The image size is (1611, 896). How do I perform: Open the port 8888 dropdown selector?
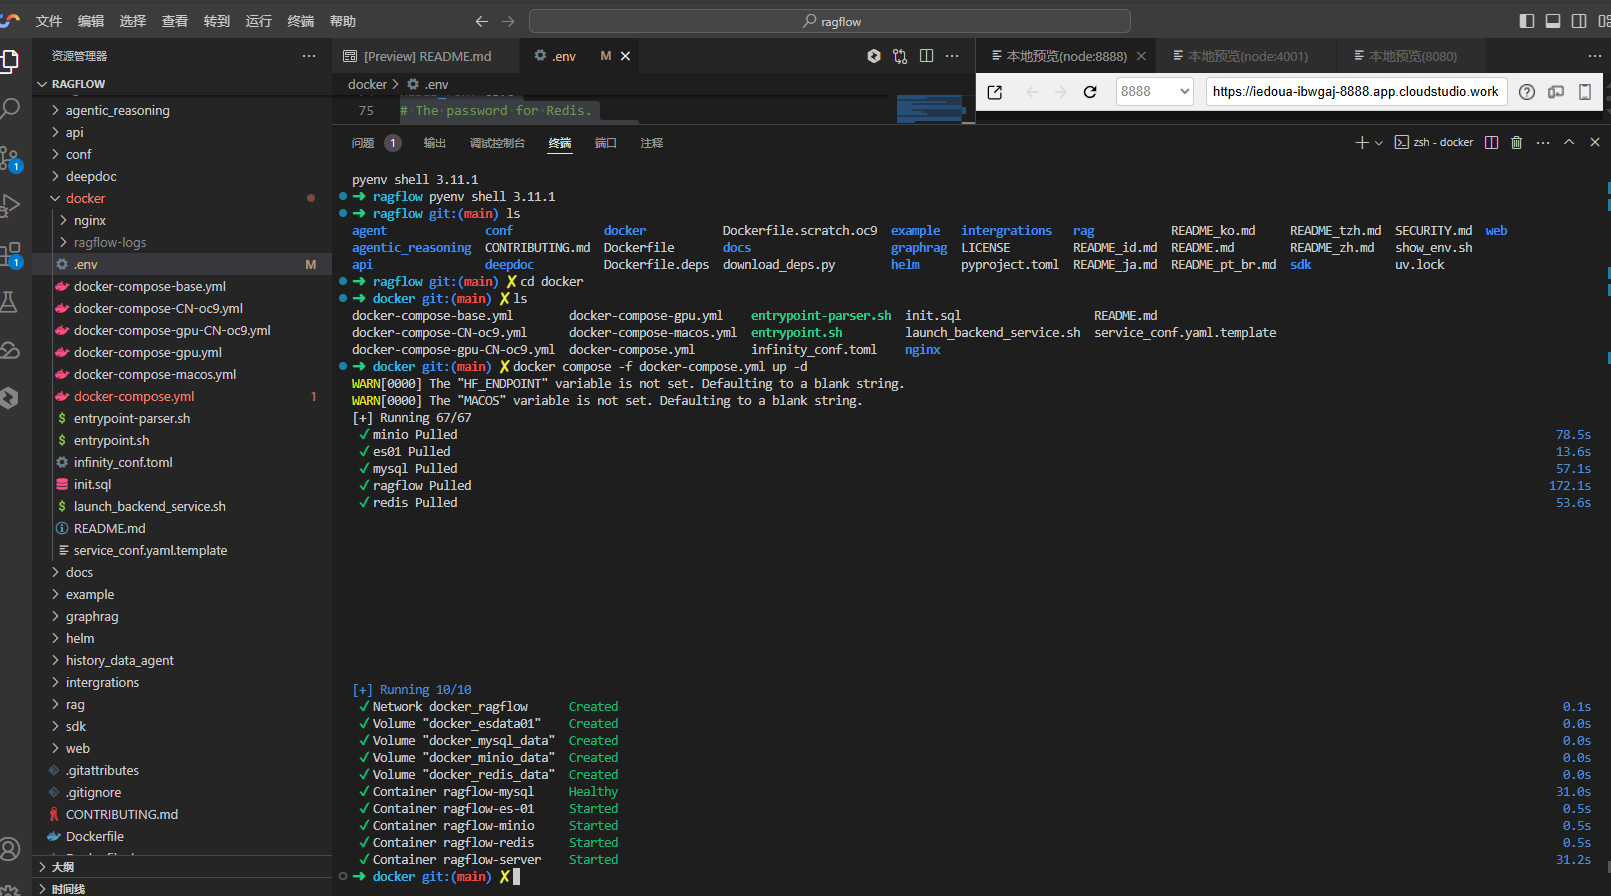click(x=1155, y=92)
